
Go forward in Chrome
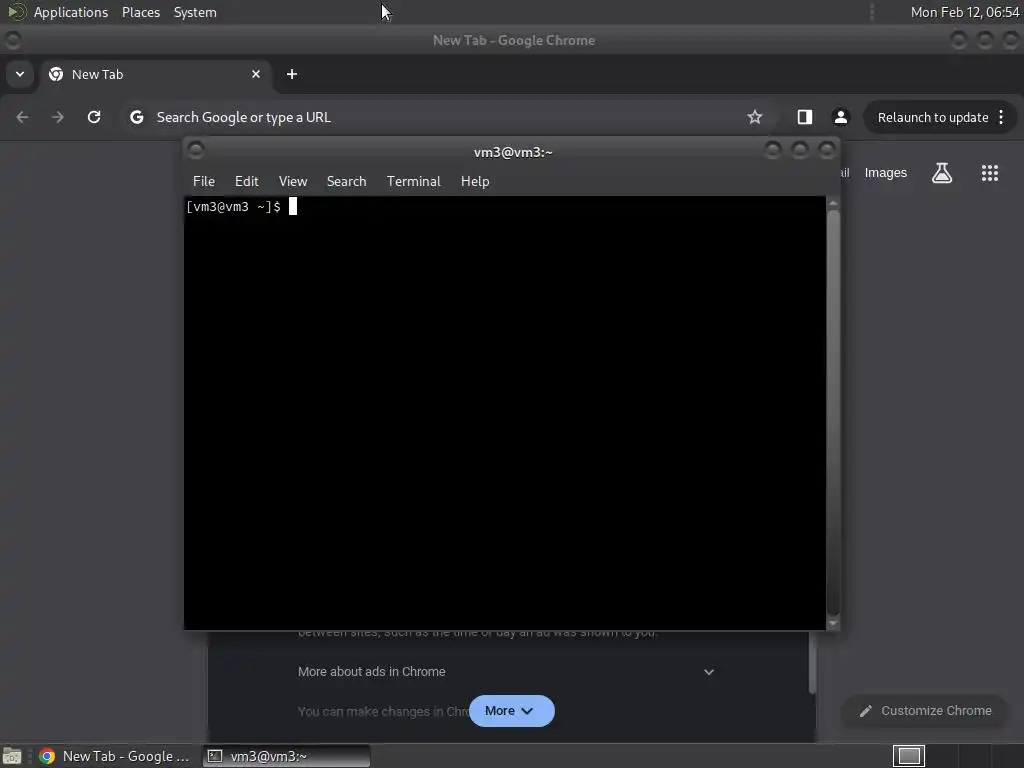(58, 117)
